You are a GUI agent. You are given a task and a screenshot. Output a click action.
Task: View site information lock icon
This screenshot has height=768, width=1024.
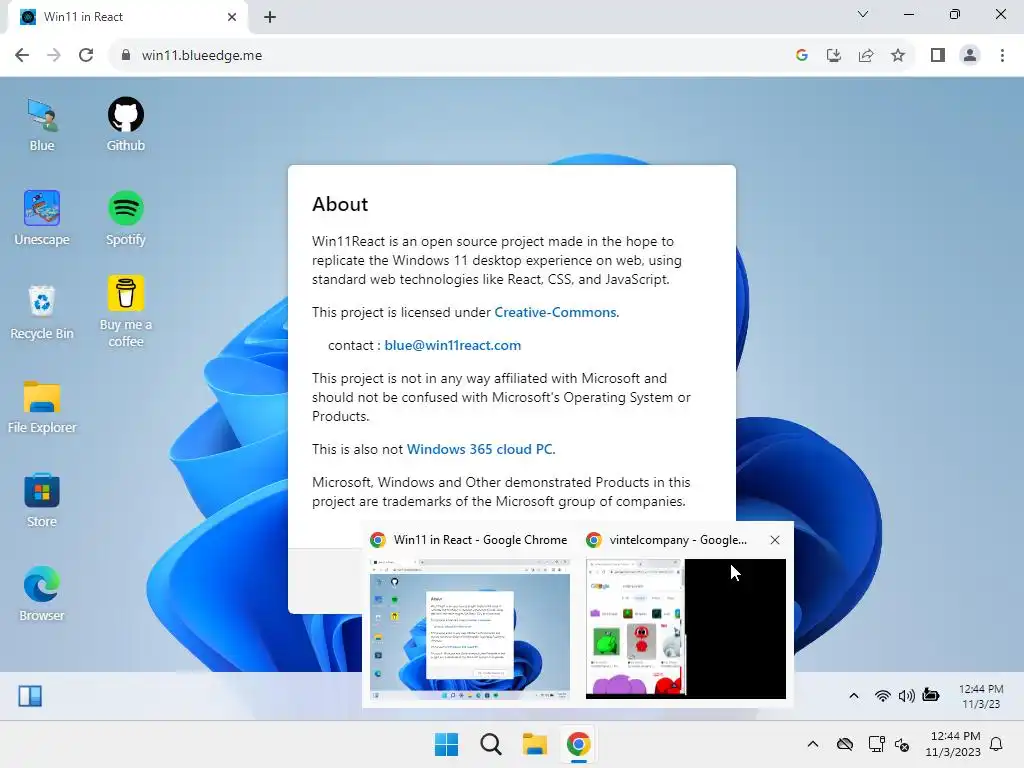click(126, 56)
